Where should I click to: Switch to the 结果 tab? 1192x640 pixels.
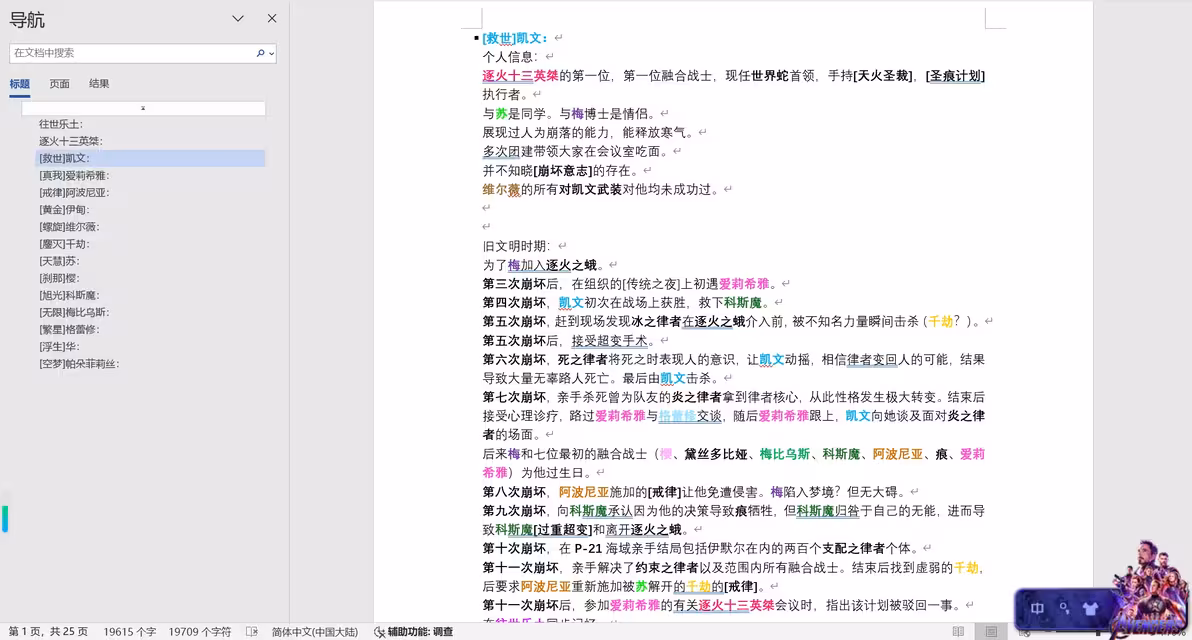[x=99, y=84]
